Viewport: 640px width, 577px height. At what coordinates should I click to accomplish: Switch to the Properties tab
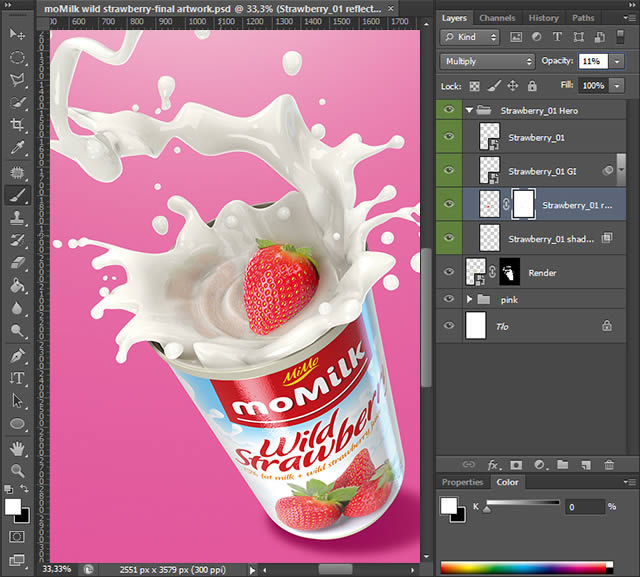tap(462, 482)
